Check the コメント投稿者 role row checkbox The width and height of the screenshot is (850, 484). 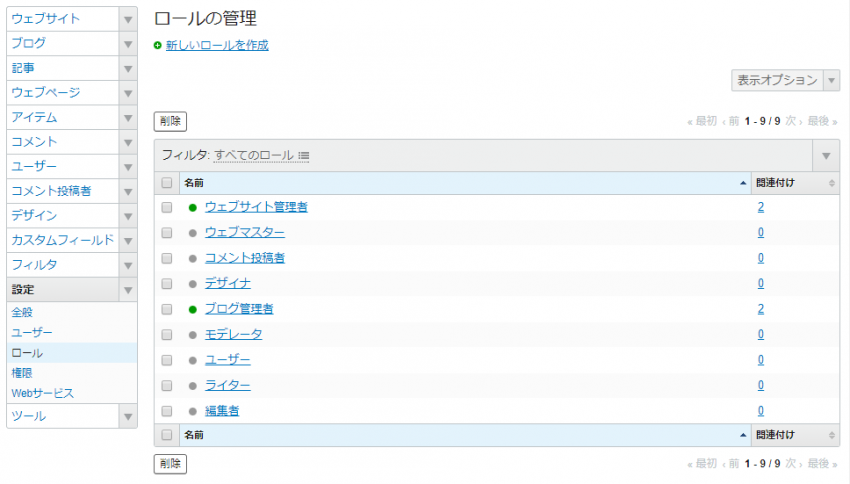(x=167, y=259)
